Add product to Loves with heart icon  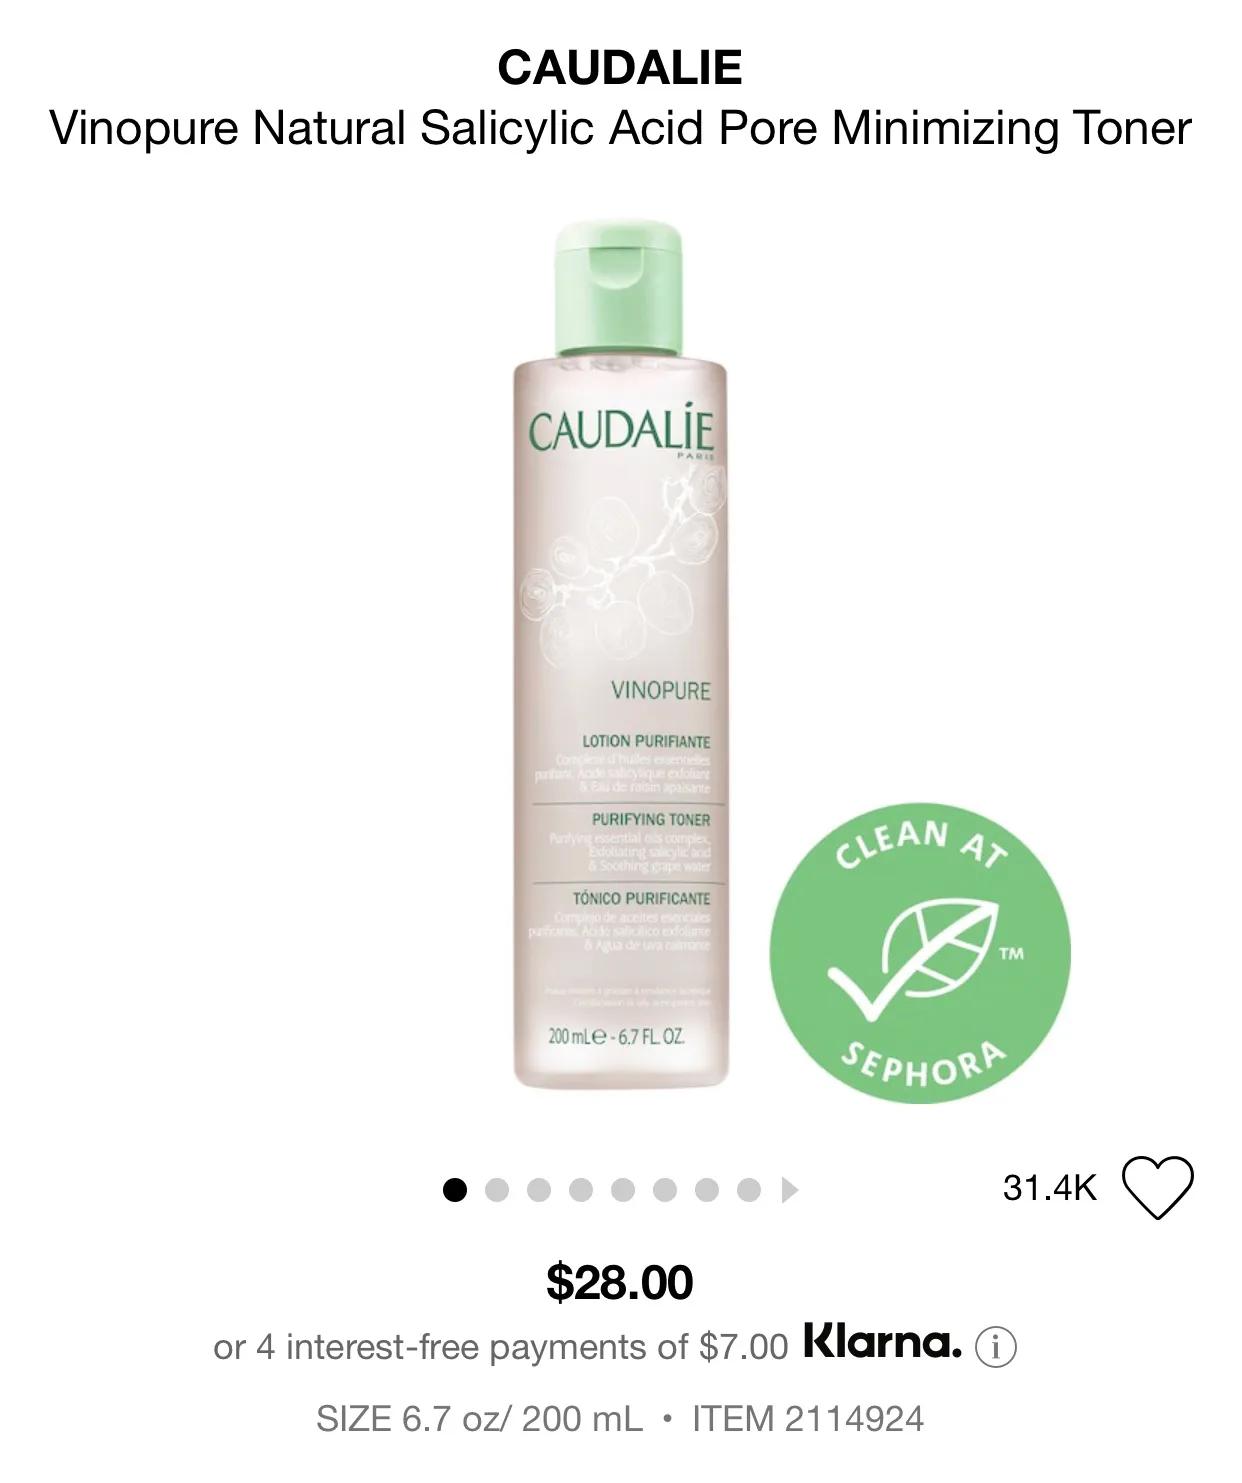[1158, 1188]
